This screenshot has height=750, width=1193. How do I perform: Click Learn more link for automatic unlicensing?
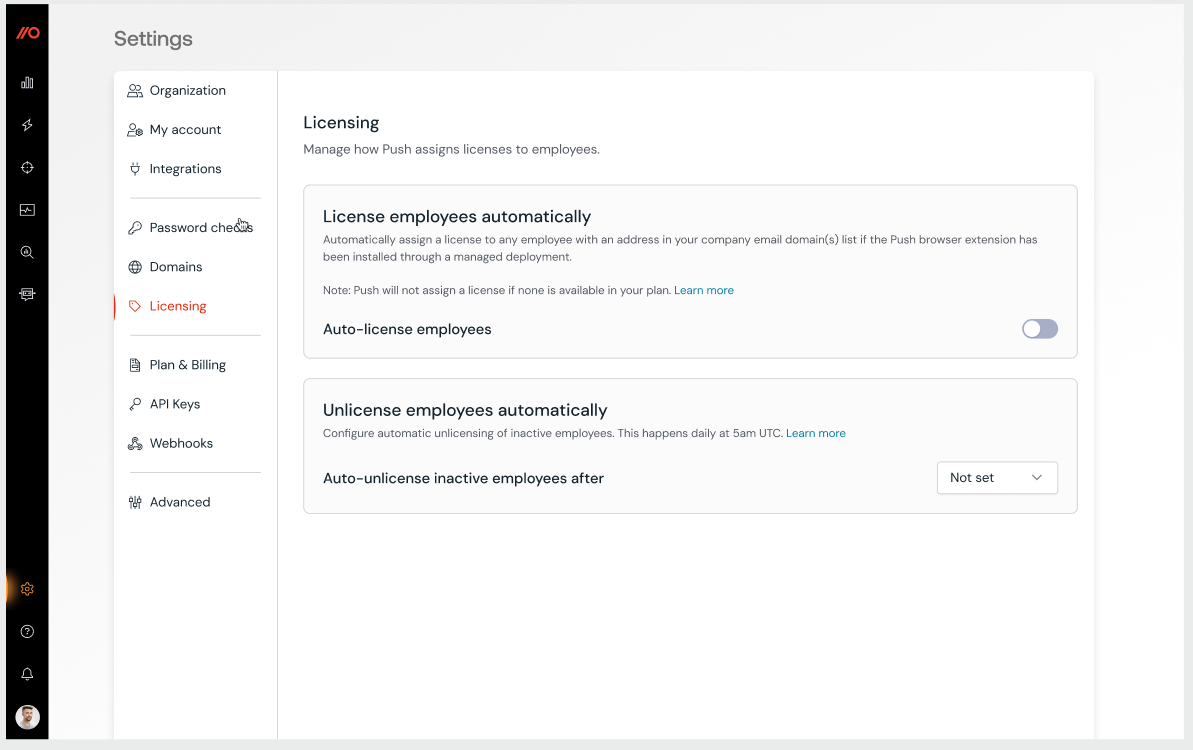pos(816,434)
